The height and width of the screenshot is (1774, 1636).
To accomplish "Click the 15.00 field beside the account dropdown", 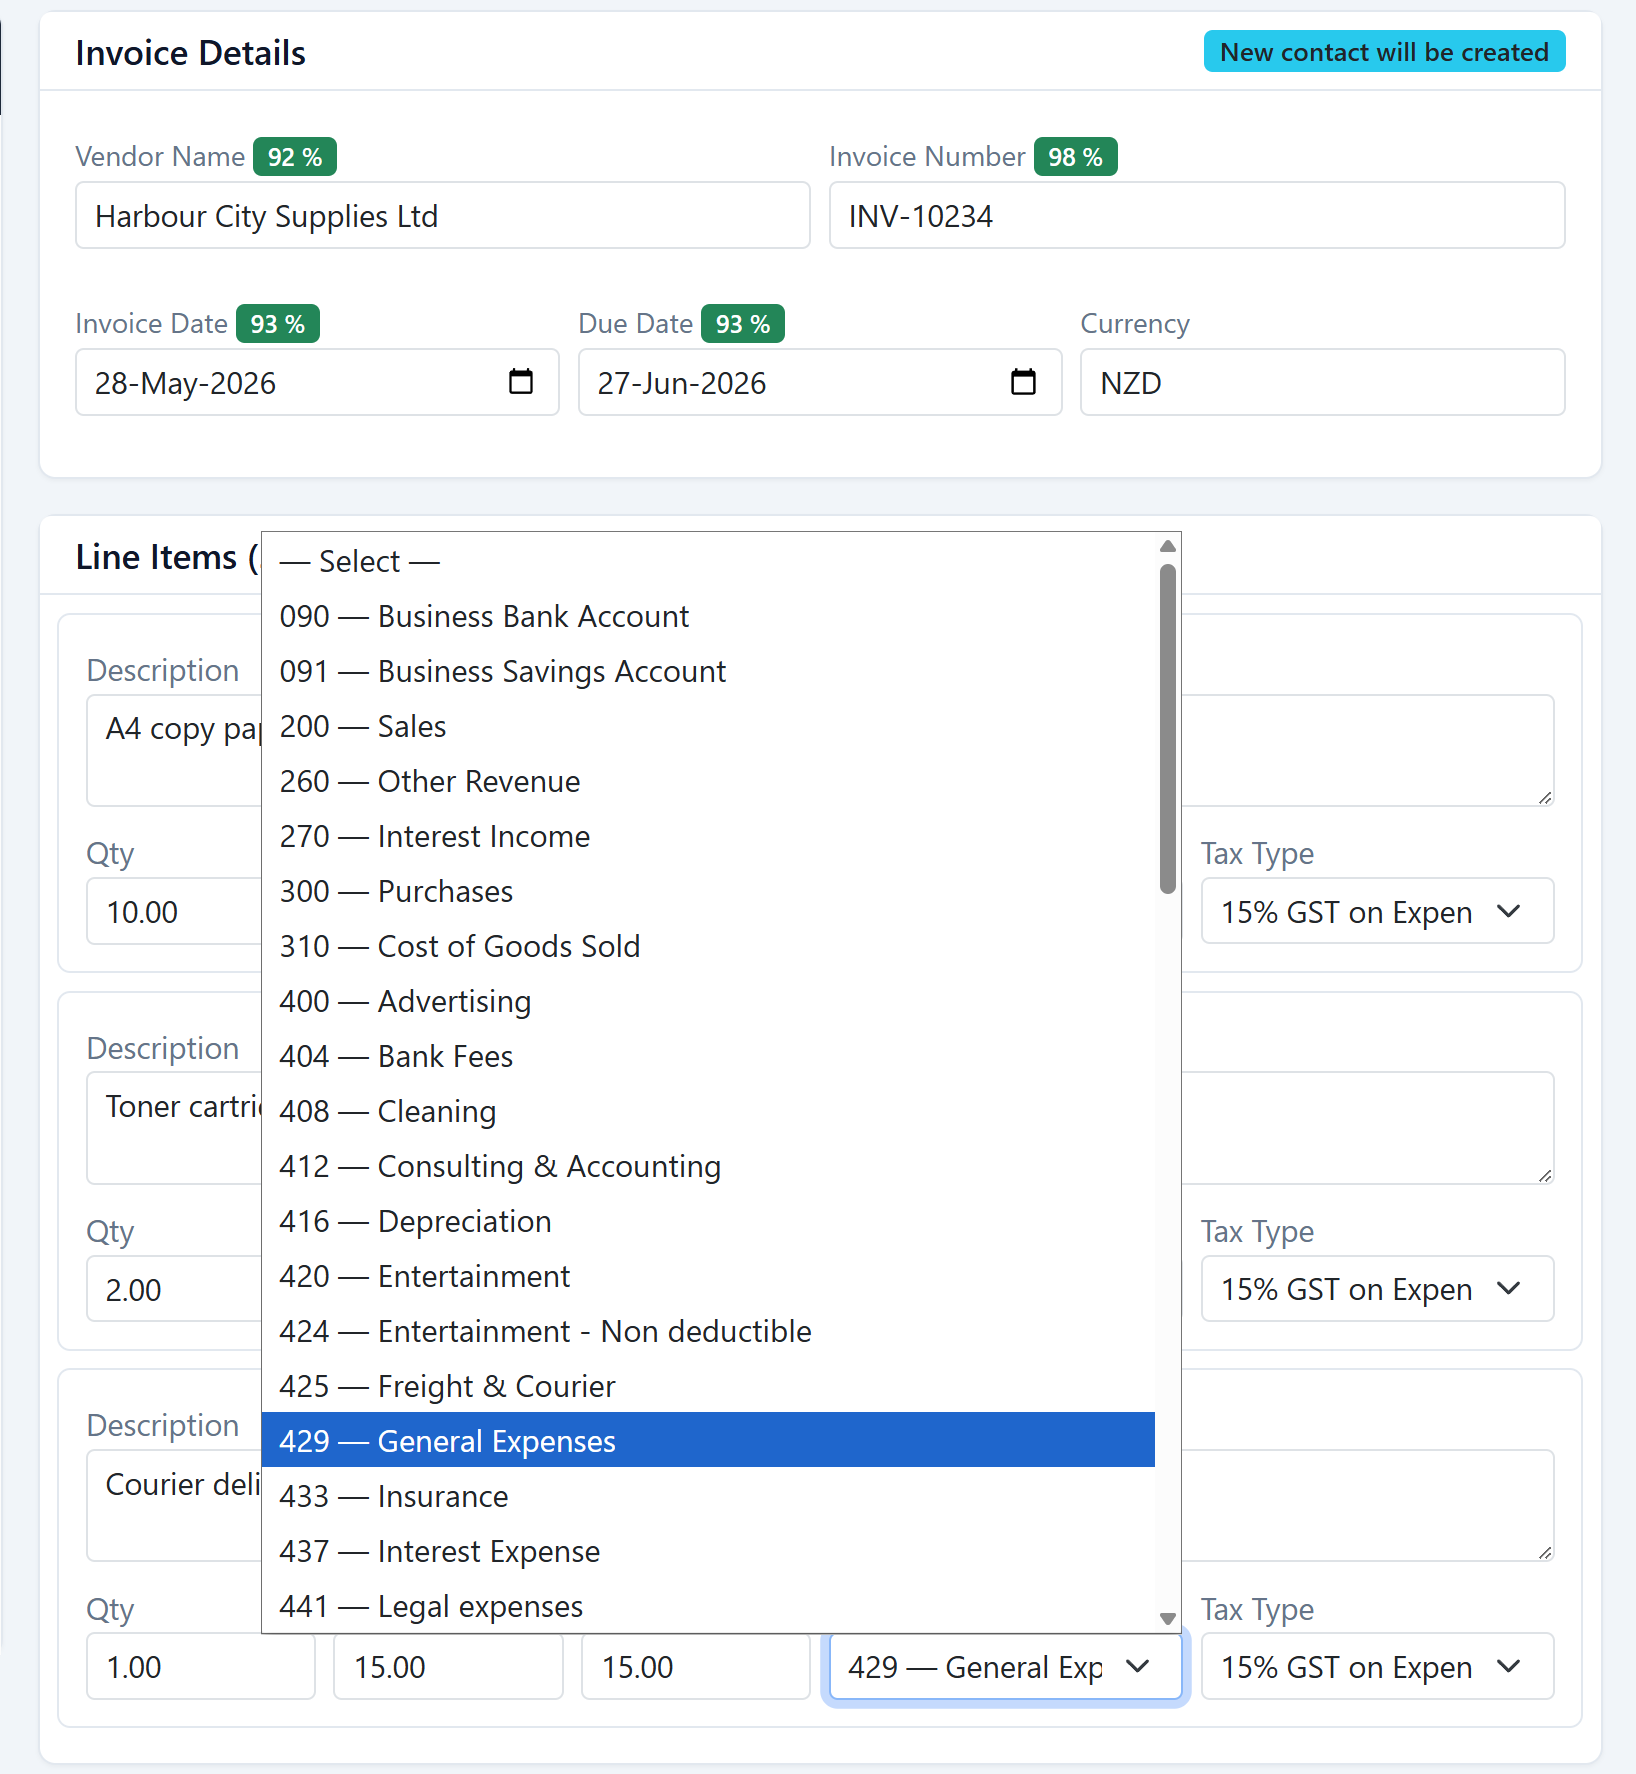I will coord(696,1666).
